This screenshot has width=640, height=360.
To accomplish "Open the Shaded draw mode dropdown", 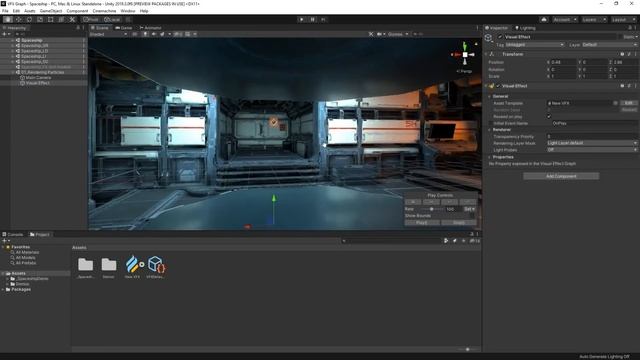I will (108, 34).
